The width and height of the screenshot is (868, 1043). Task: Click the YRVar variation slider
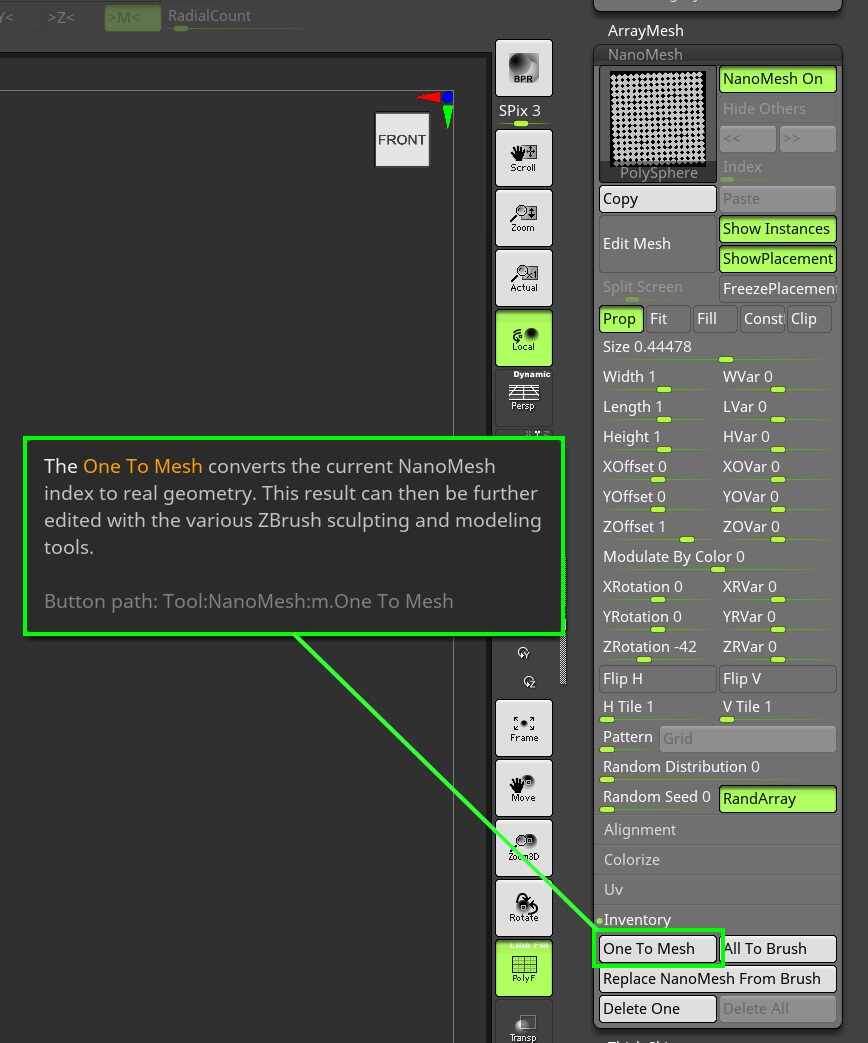[778, 619]
